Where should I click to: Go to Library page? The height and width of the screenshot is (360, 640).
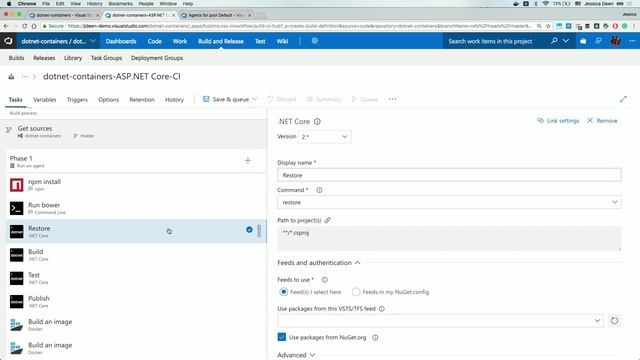click(73, 58)
